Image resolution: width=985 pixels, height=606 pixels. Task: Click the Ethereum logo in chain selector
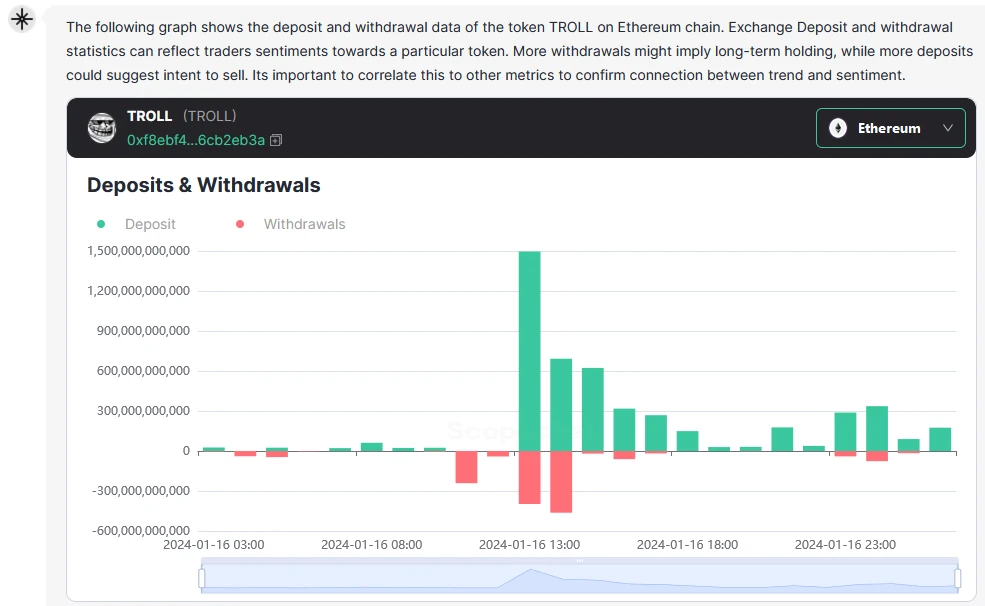click(838, 128)
